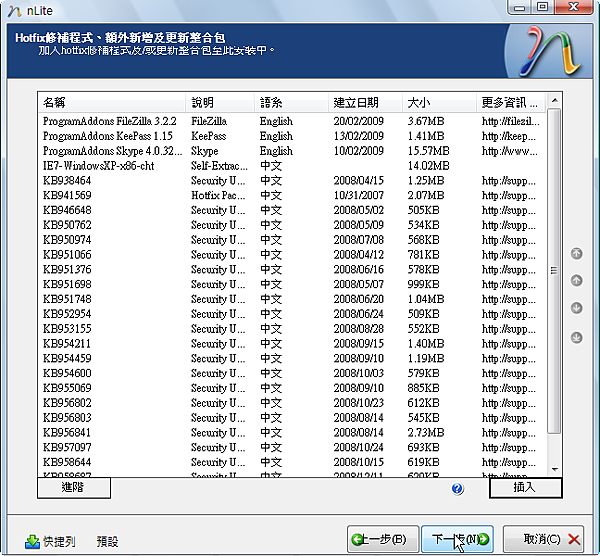This screenshot has height=556, width=600.
Task: Select KB956803 row
Action: (292, 417)
